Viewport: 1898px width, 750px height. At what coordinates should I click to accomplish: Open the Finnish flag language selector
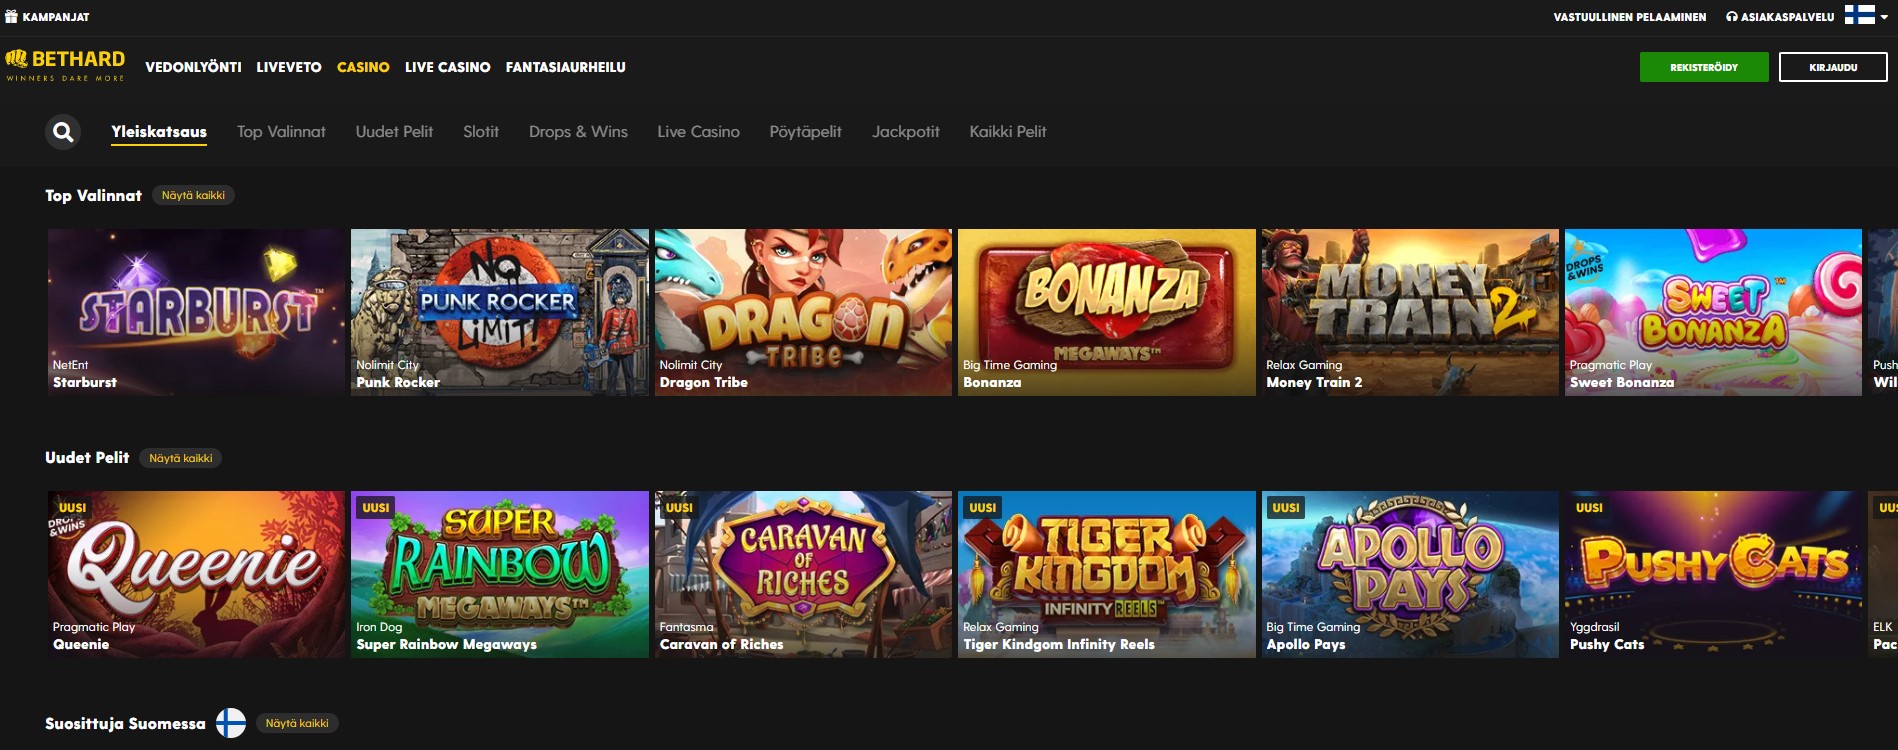point(1866,16)
